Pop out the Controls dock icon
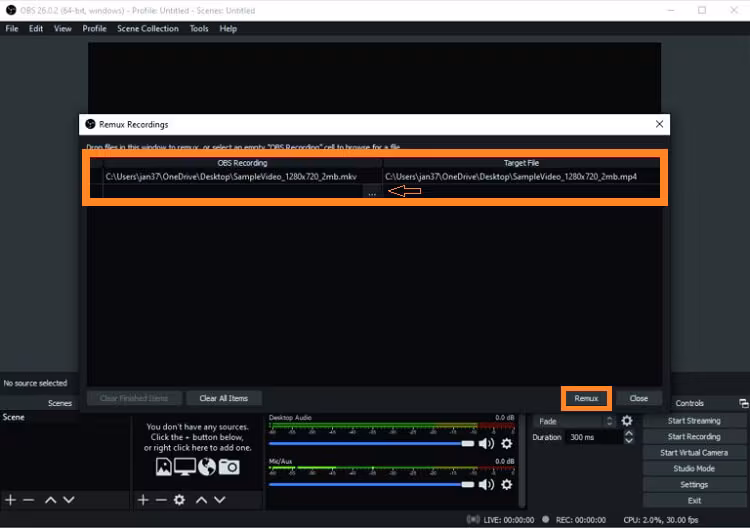The width and height of the screenshot is (750, 528). [743, 404]
